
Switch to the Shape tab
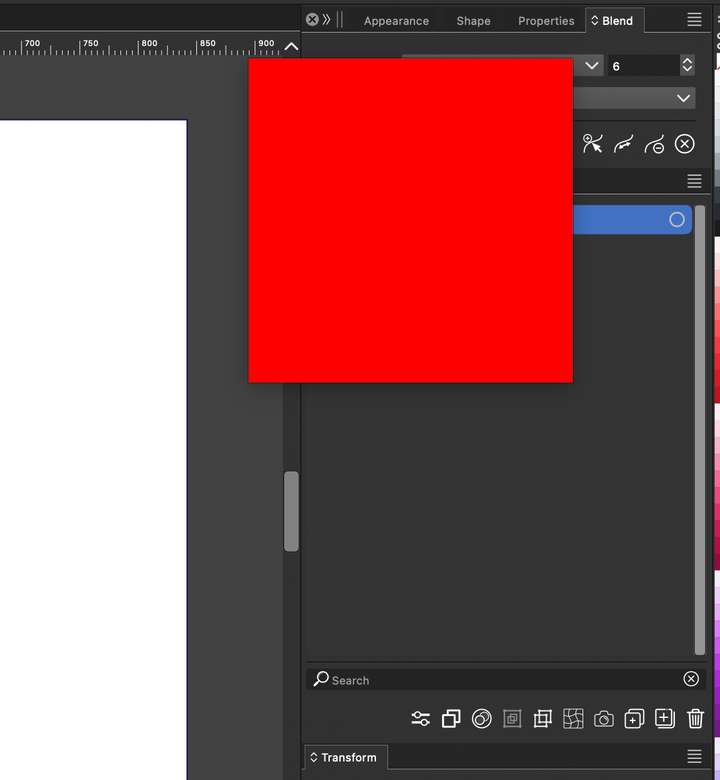(x=473, y=21)
